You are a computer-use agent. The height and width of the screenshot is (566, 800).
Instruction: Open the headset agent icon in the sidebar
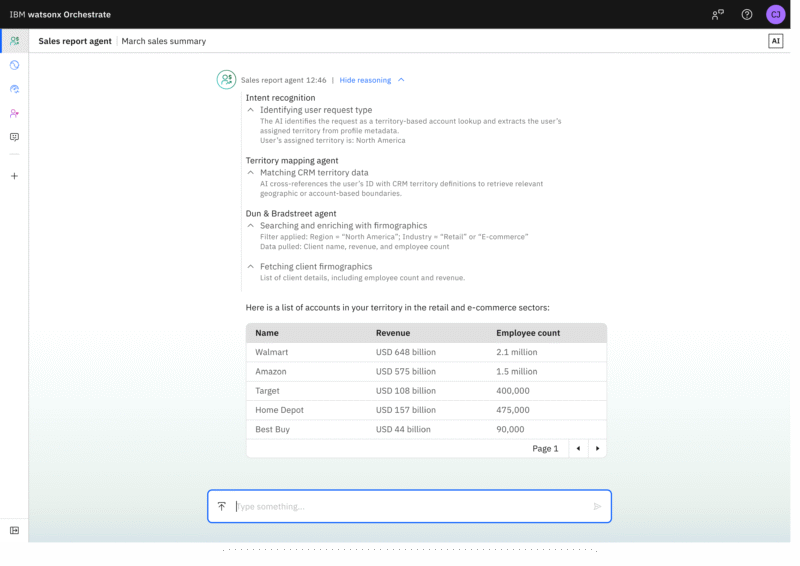pyautogui.click(x=14, y=89)
